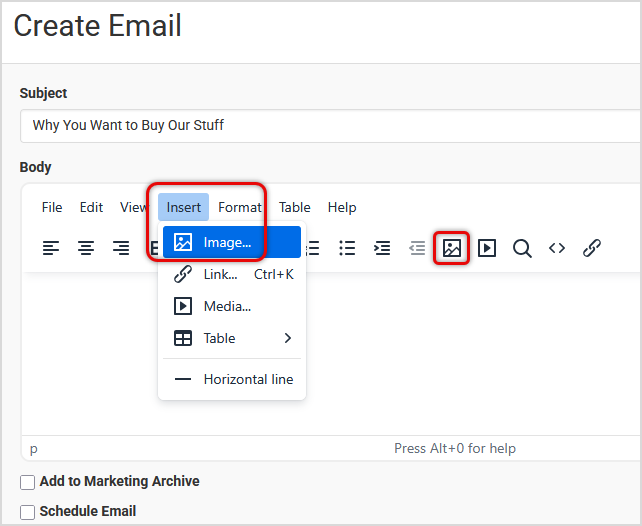Click the insert media toolbar icon
The image size is (642, 526).
[x=487, y=248]
